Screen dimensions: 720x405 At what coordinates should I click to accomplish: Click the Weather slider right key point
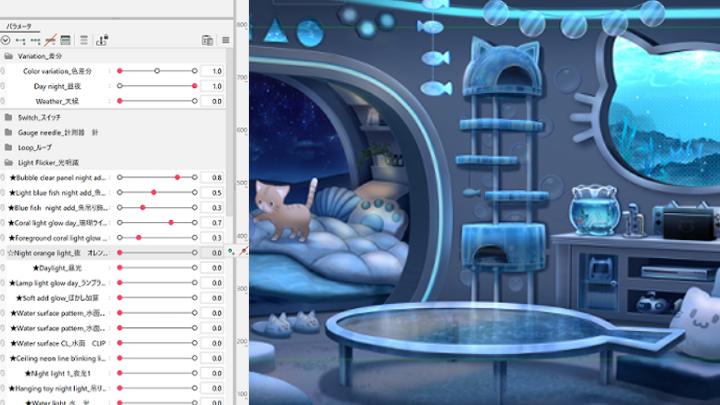(x=195, y=101)
